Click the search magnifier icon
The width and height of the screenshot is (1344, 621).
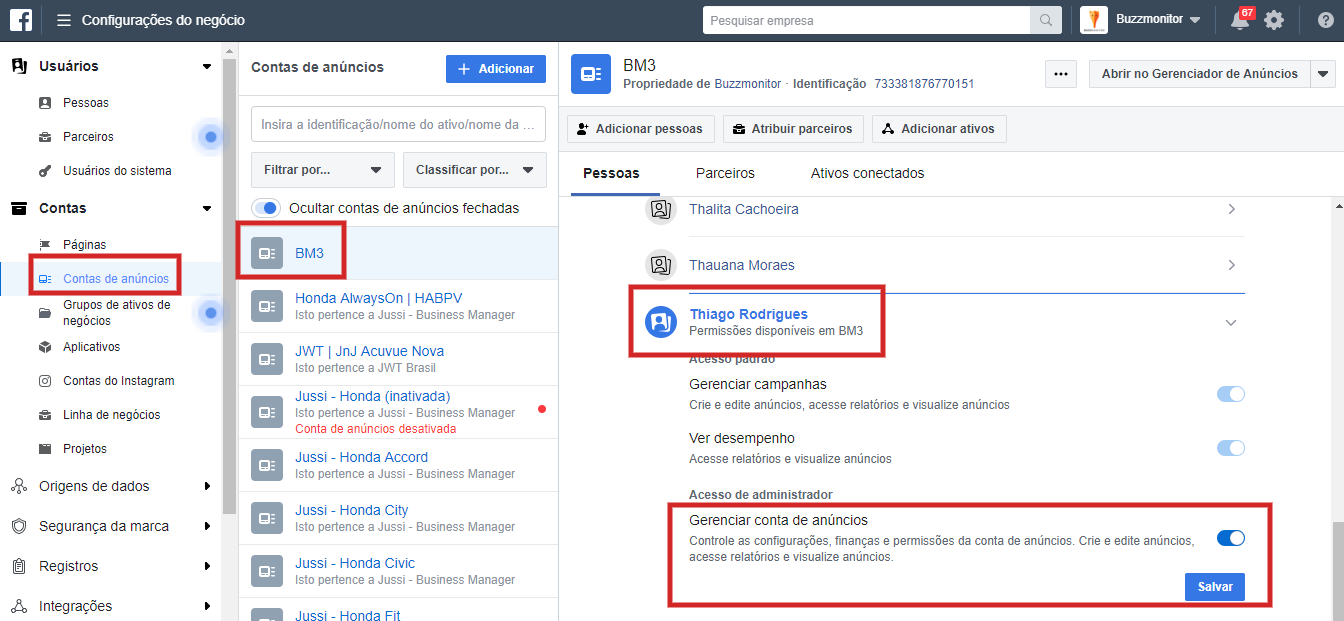coord(1045,20)
